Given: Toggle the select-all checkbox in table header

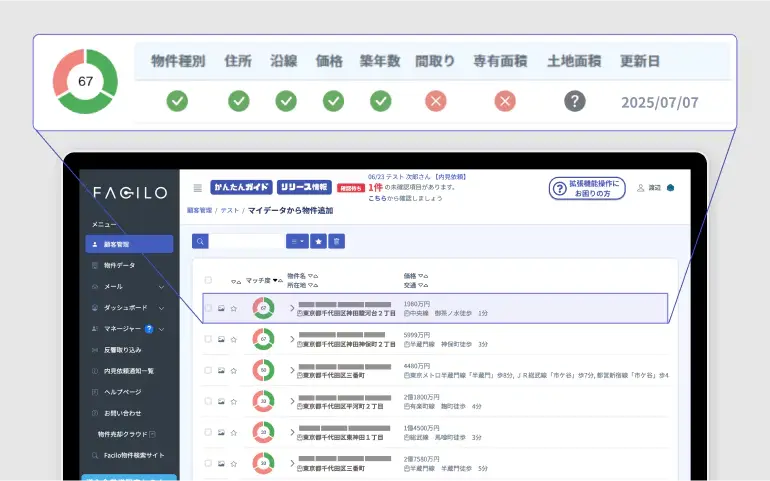Looking at the screenshot, I should 208,280.
